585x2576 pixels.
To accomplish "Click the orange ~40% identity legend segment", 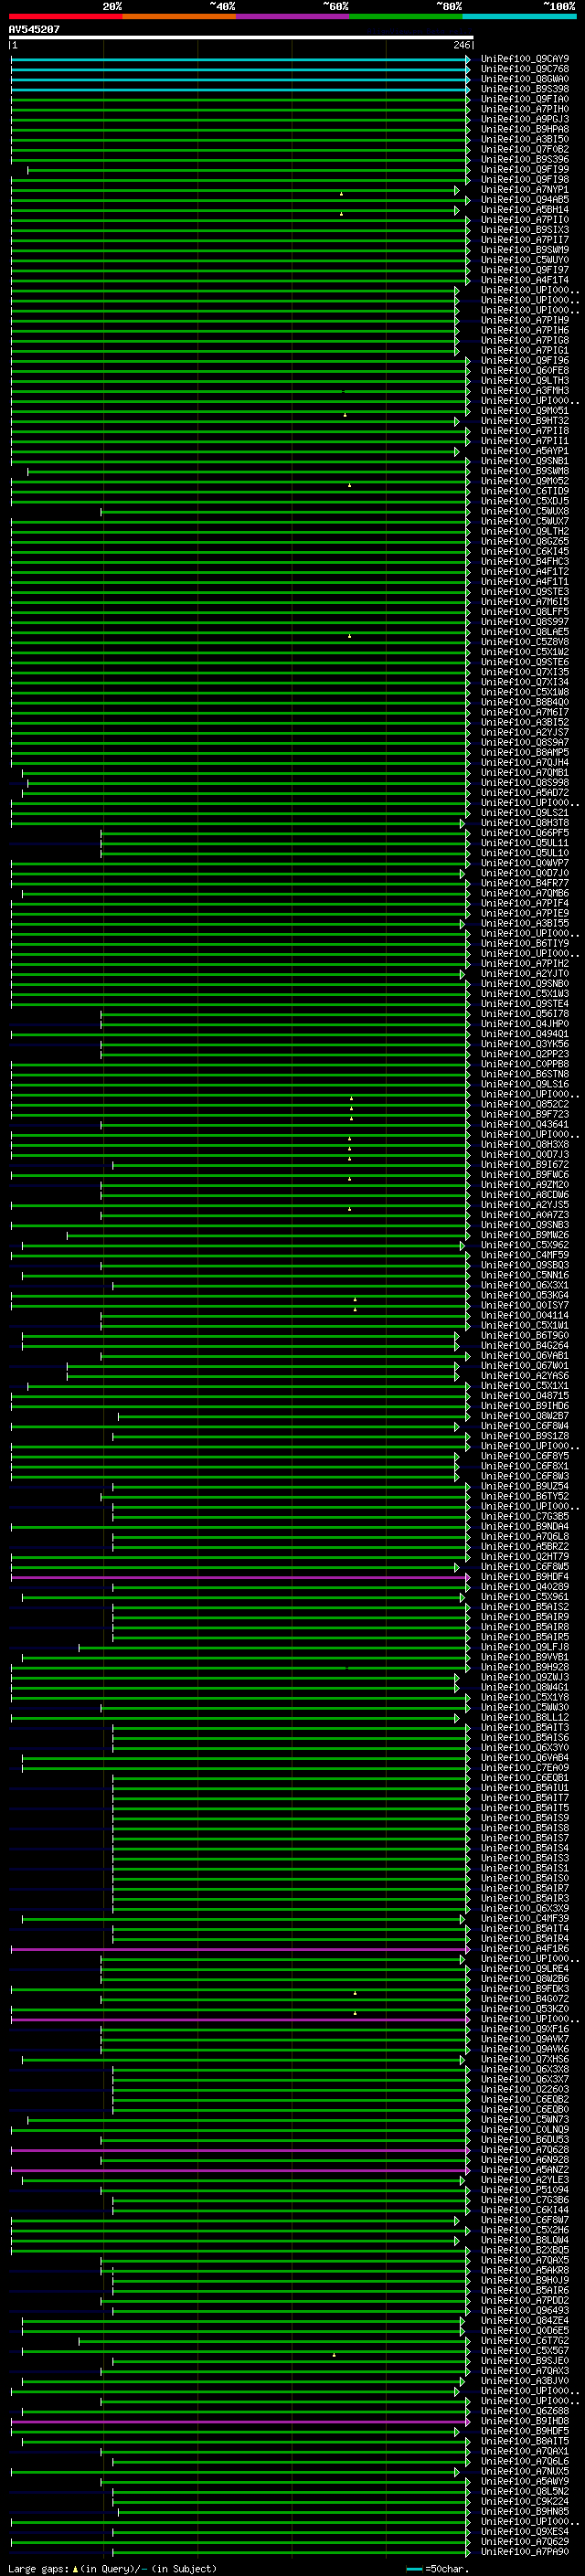I will pyautogui.click(x=179, y=16).
